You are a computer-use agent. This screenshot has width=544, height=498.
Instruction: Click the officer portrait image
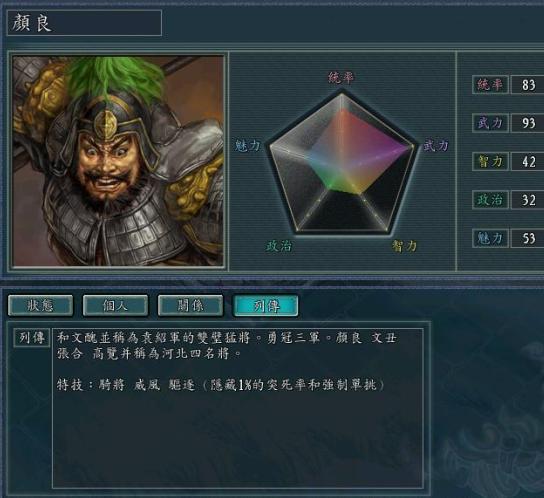tap(118, 161)
